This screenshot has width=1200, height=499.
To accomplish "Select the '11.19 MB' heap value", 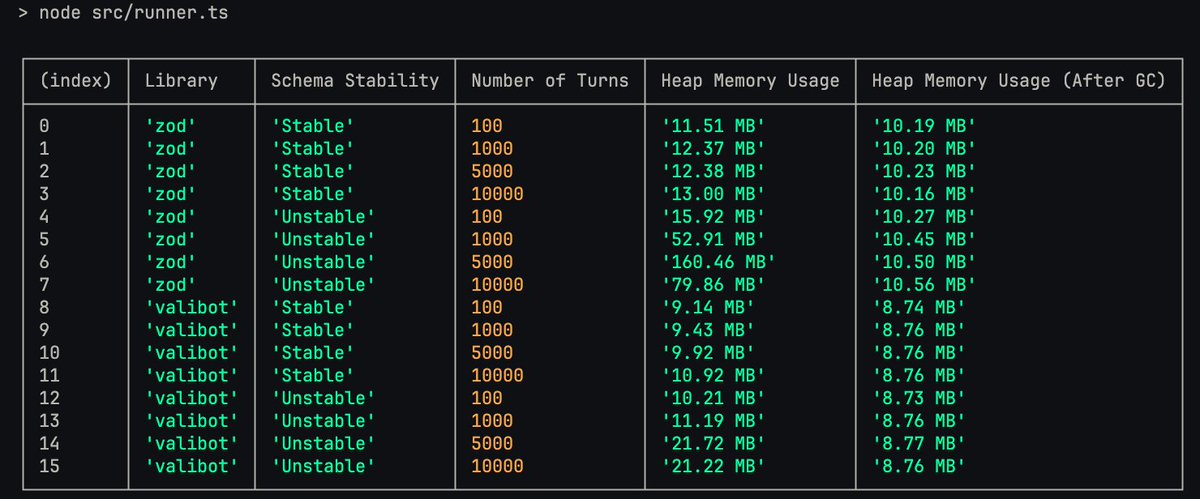I will pos(713,420).
